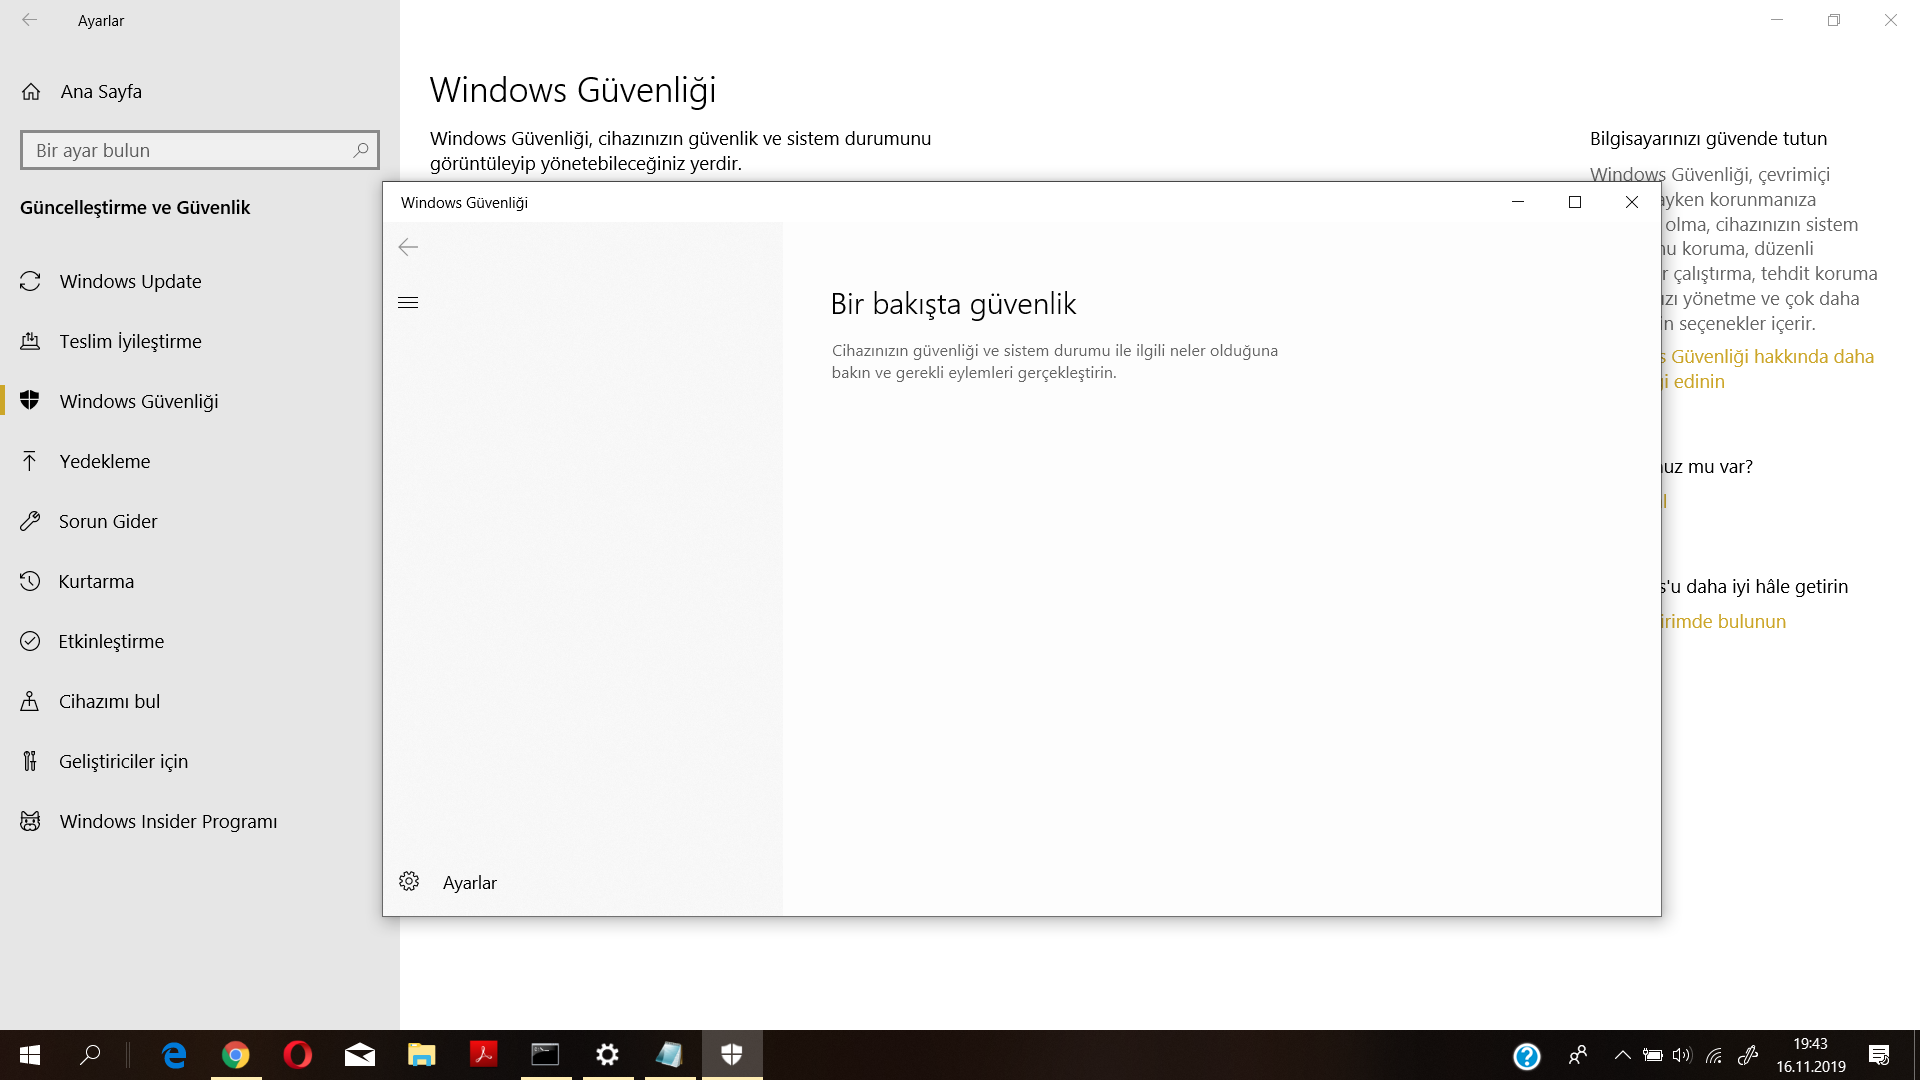
Task: Open blue help icon in taskbar
Action: click(x=1527, y=1056)
